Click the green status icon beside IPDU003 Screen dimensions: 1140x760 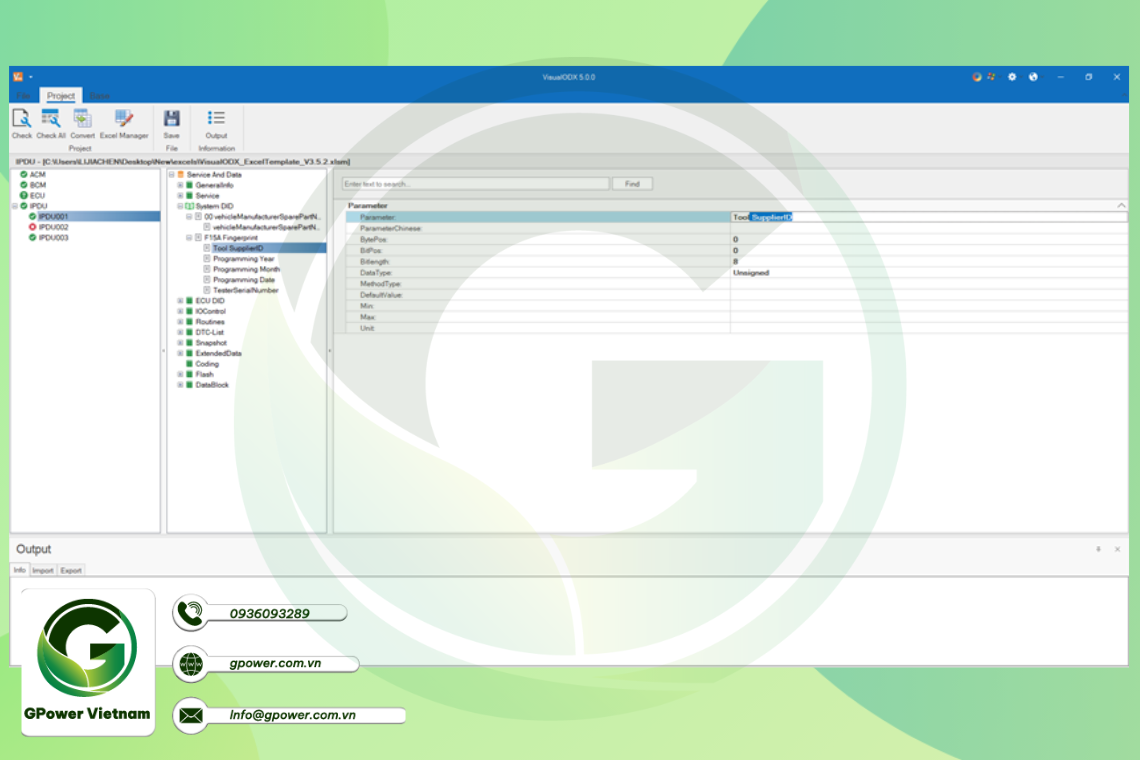[x=33, y=238]
